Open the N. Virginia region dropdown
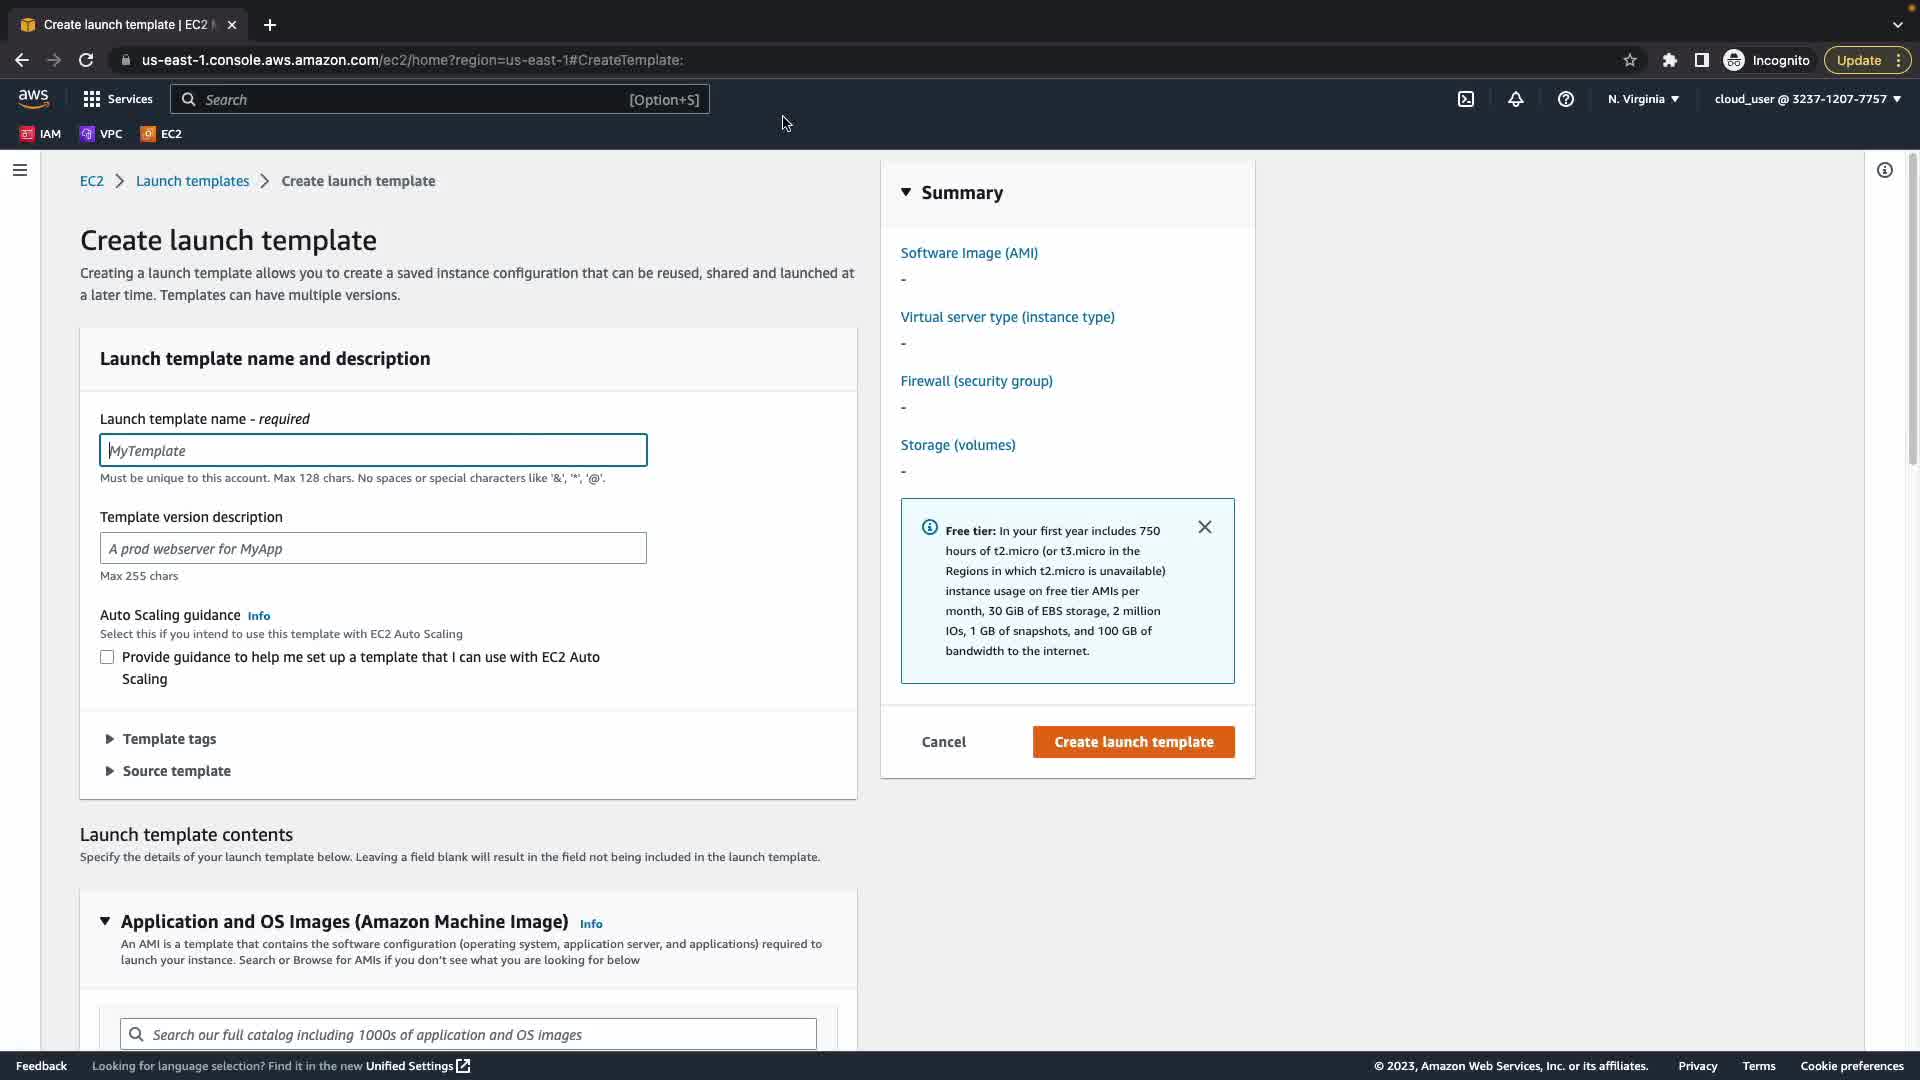The height and width of the screenshot is (1080, 1920). point(1643,99)
